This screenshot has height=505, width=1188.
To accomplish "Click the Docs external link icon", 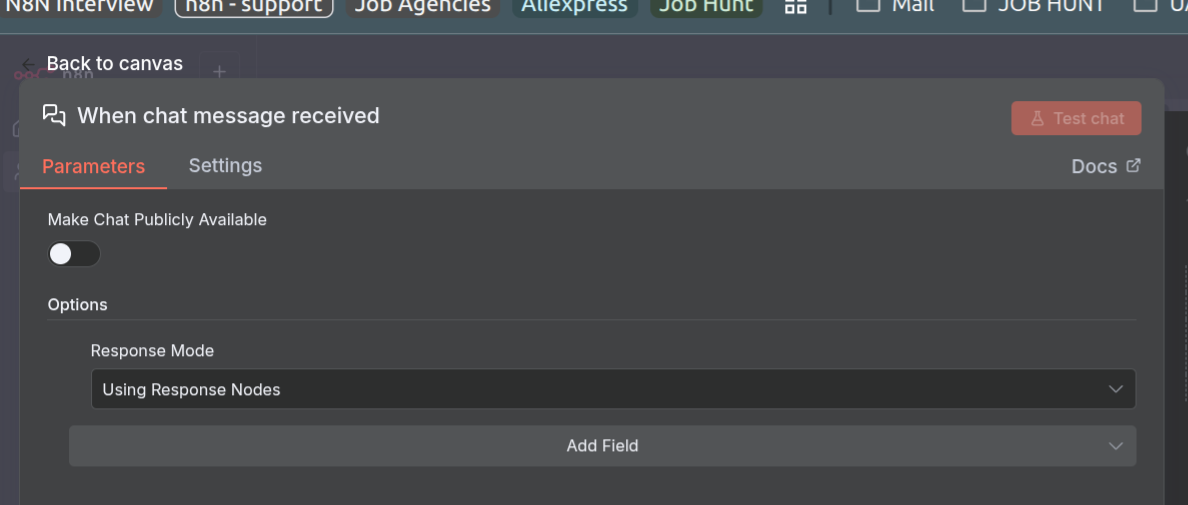I will pos(1133,166).
